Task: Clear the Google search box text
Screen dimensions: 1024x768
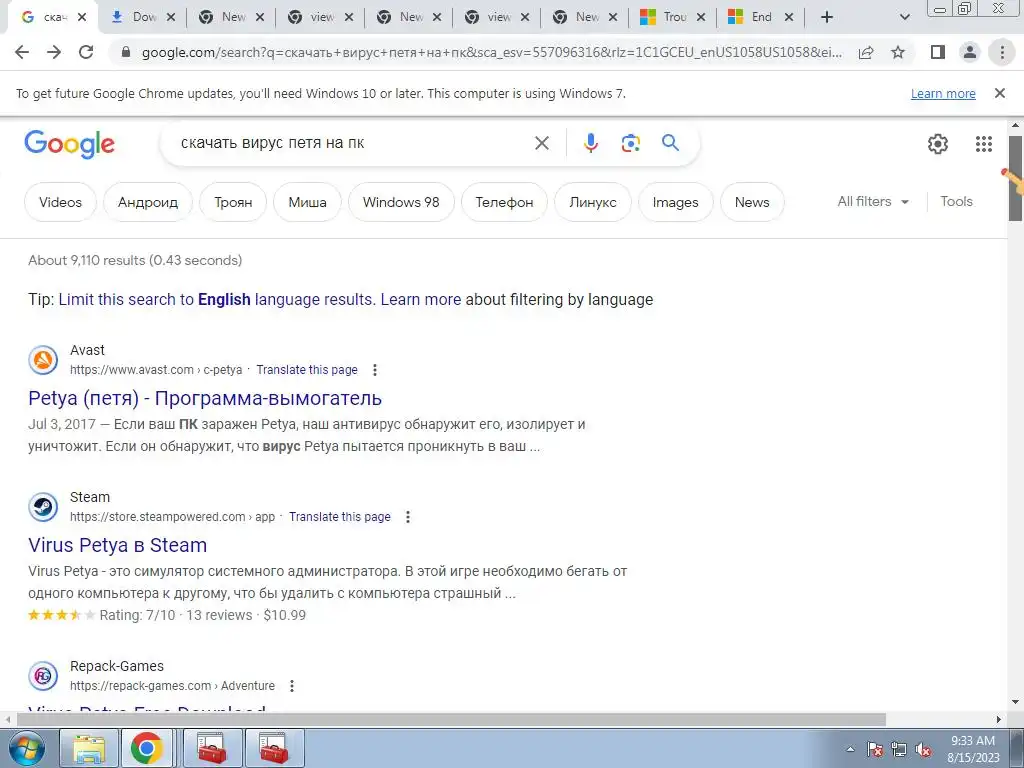Action: (x=541, y=143)
